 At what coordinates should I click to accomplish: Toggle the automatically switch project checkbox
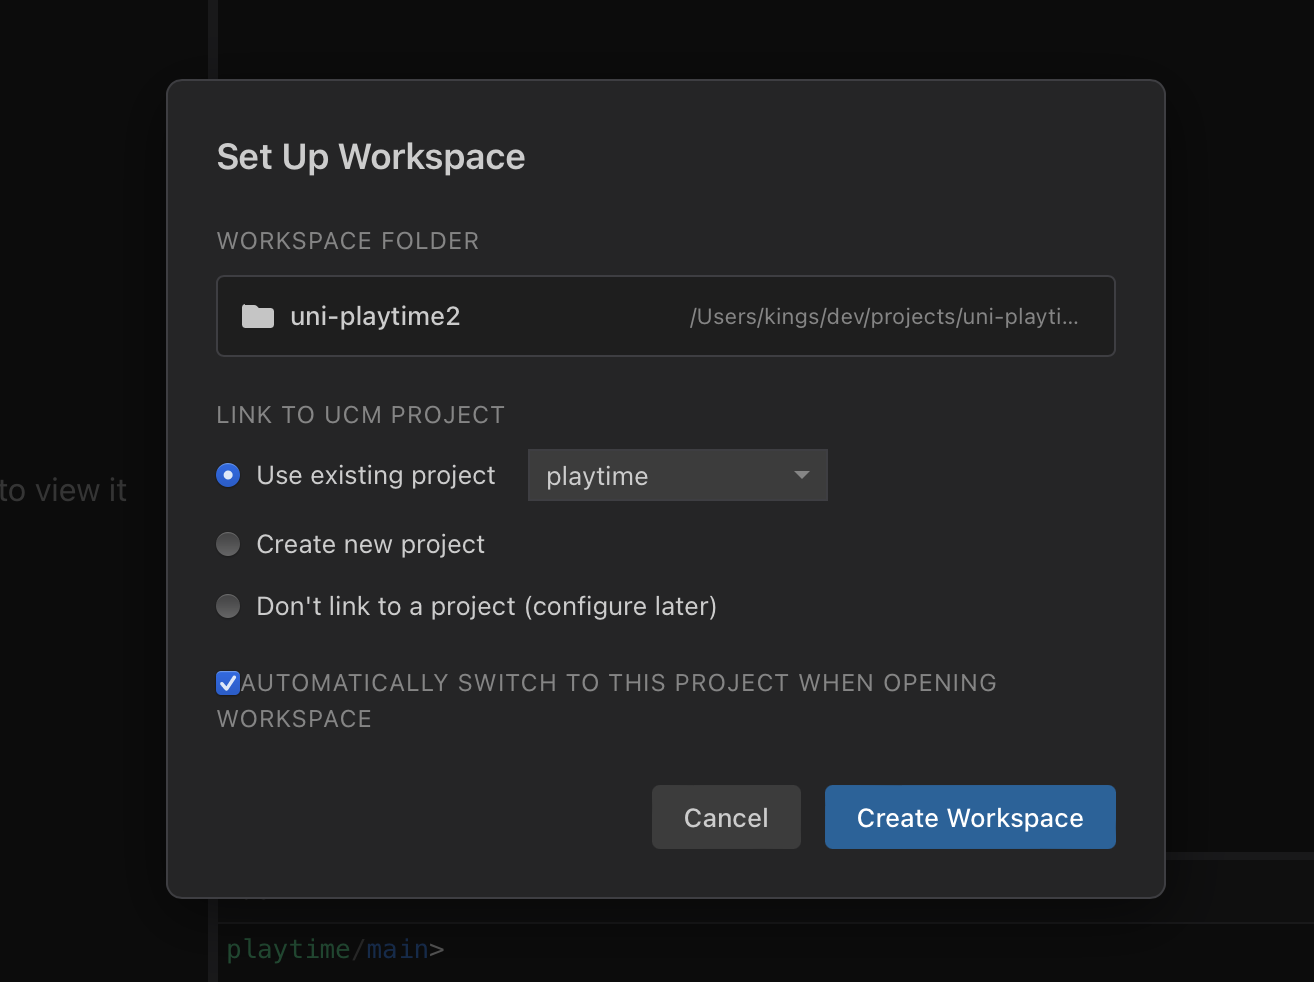coord(228,683)
